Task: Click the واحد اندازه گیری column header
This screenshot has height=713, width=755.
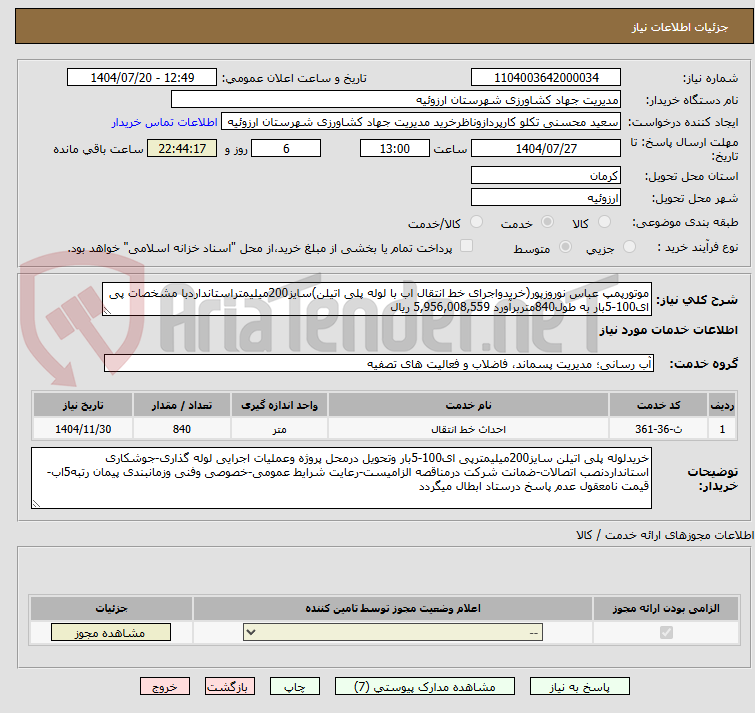Action: (279, 405)
